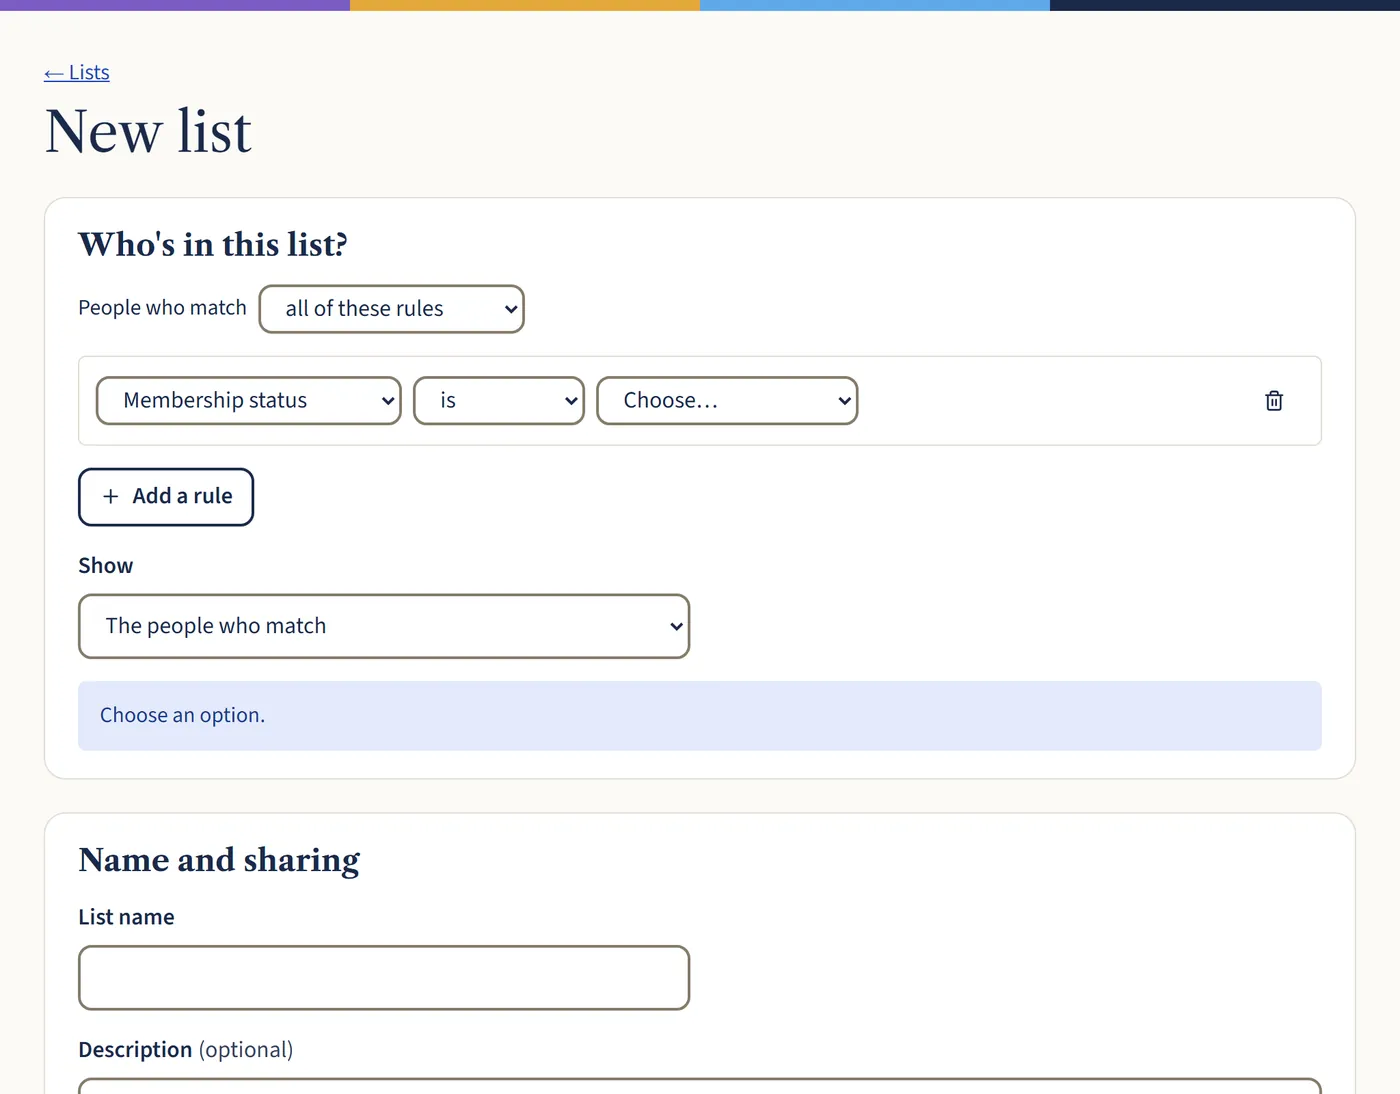Image resolution: width=1400 pixels, height=1094 pixels.
Task: Delete the Membership status rule with trash icon
Action: point(1274,401)
